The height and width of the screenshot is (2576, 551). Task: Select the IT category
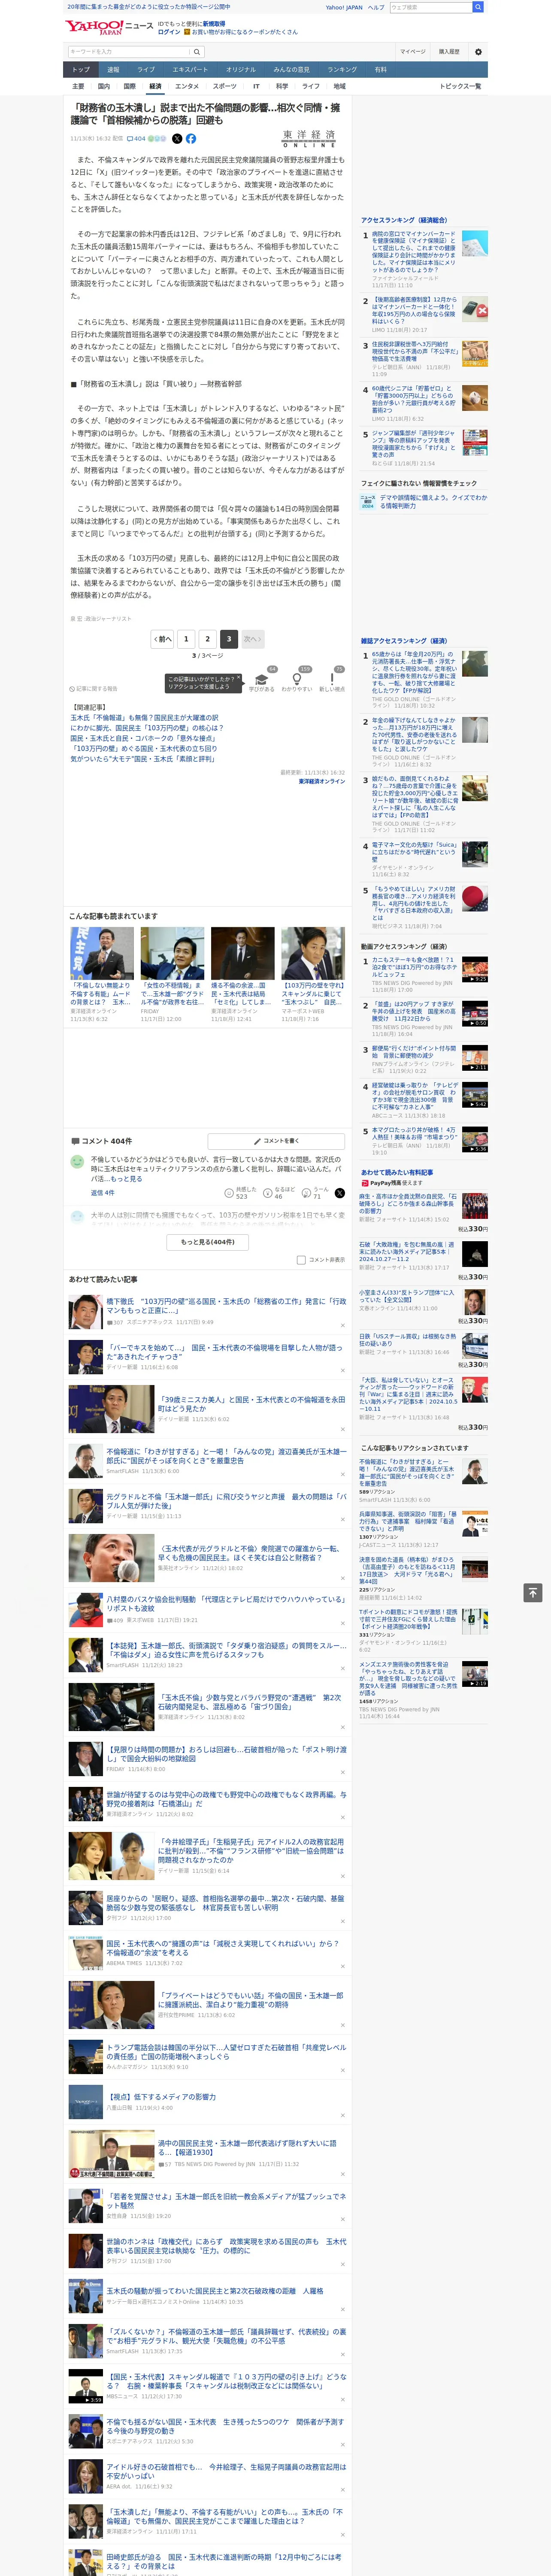click(x=256, y=86)
